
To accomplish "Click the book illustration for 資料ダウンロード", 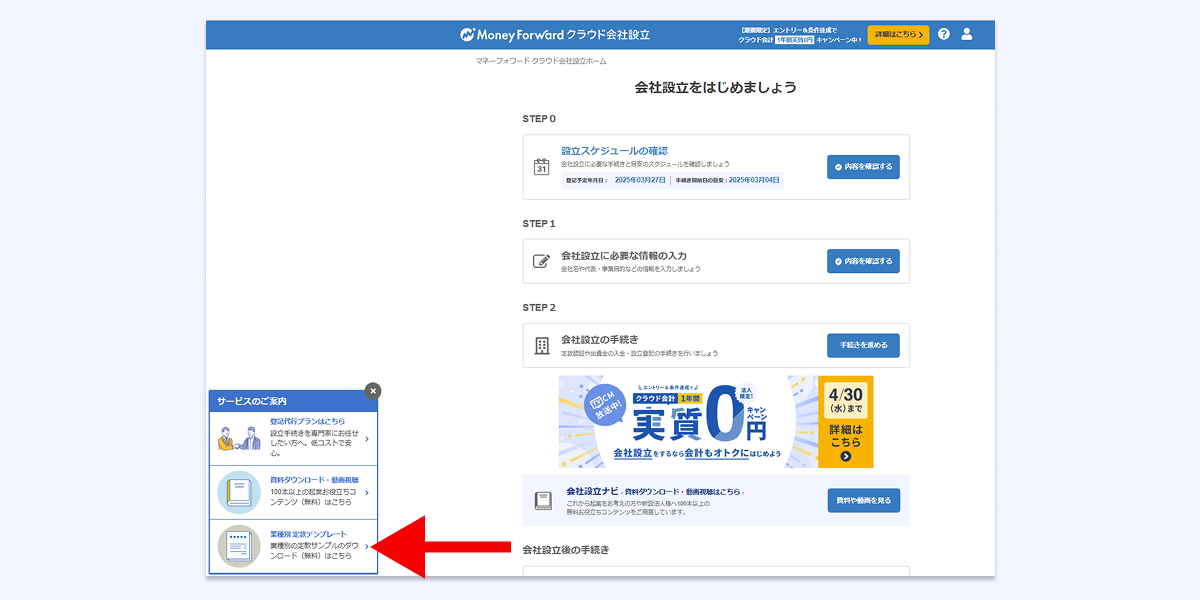I will coord(239,492).
